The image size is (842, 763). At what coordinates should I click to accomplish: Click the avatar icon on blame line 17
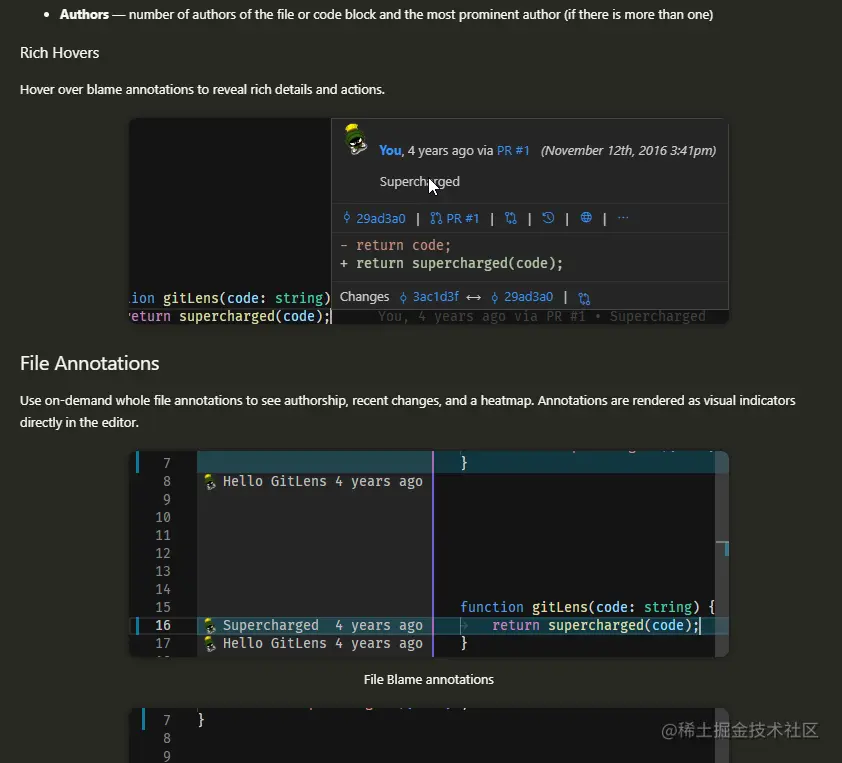pos(210,644)
